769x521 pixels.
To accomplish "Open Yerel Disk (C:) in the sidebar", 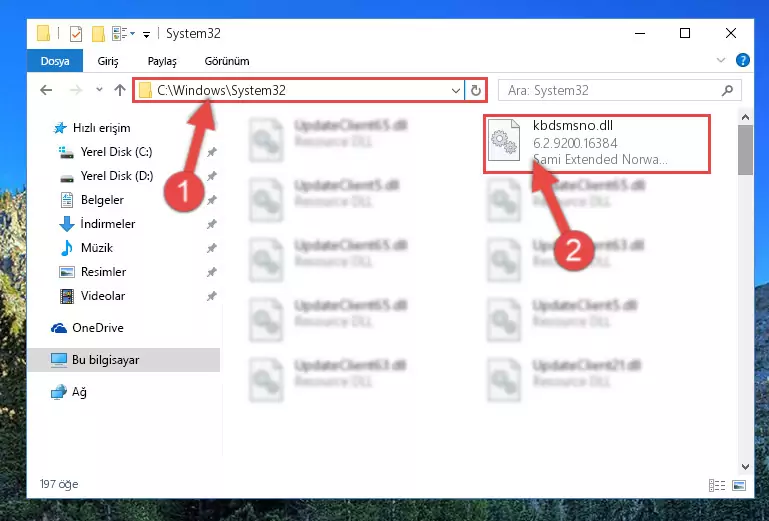I will [105, 152].
